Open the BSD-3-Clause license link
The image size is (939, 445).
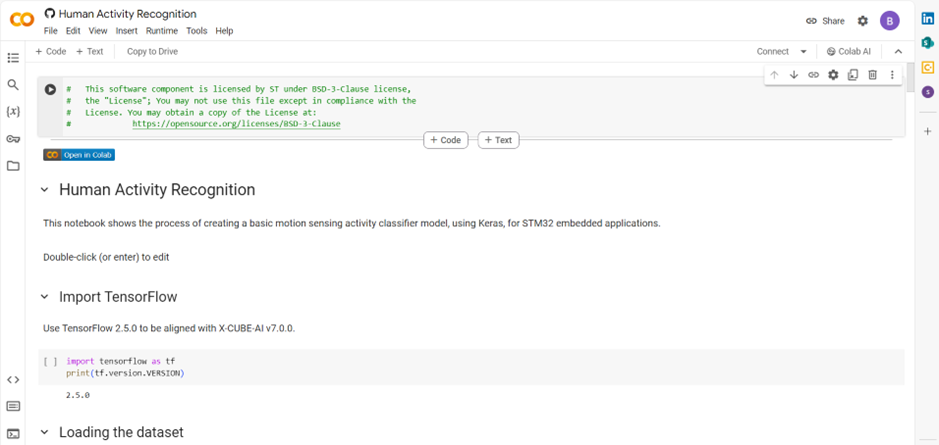(x=236, y=124)
